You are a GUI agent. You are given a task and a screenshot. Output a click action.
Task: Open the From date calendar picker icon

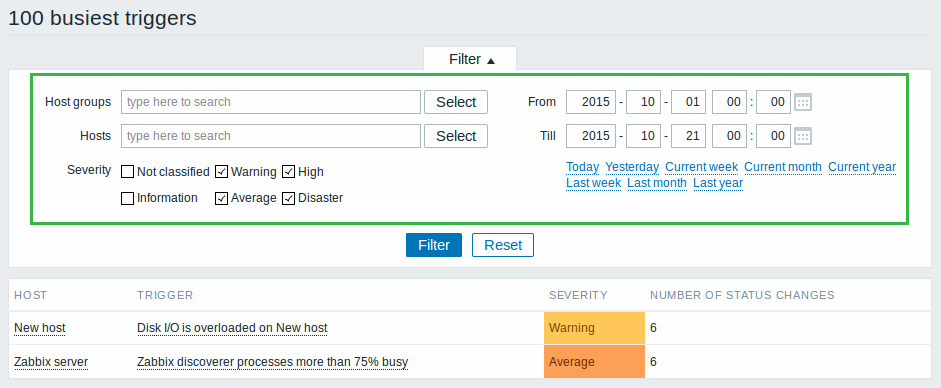pos(803,103)
